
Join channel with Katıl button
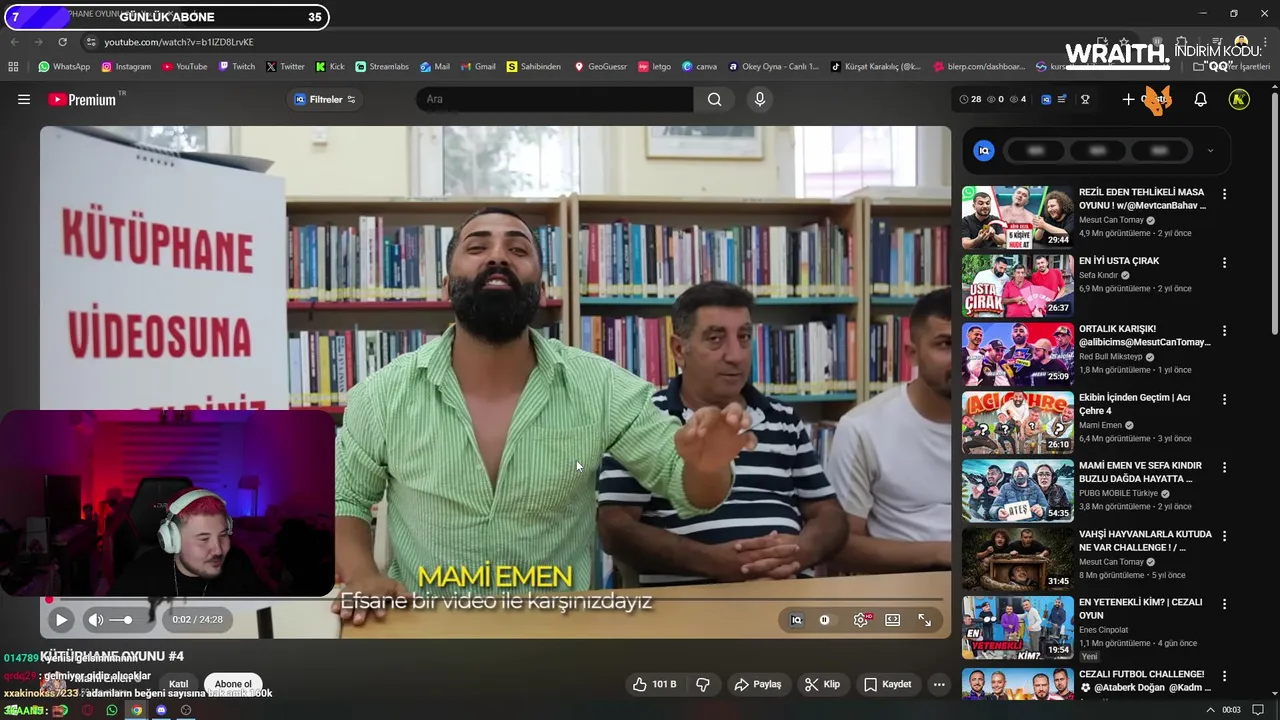pos(178,684)
